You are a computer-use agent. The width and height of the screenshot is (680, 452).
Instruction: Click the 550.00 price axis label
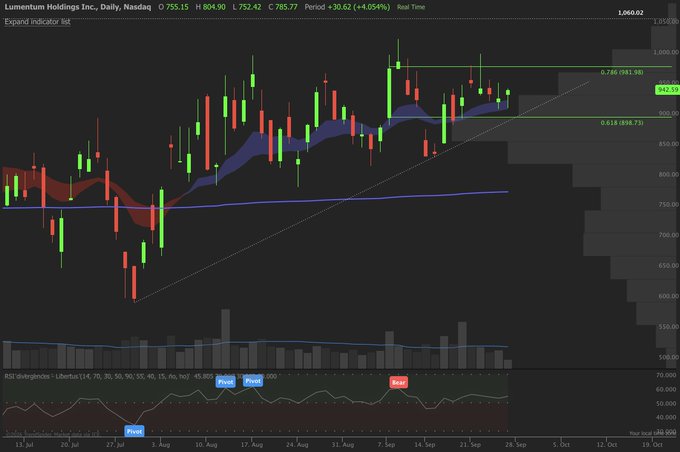tap(668, 327)
